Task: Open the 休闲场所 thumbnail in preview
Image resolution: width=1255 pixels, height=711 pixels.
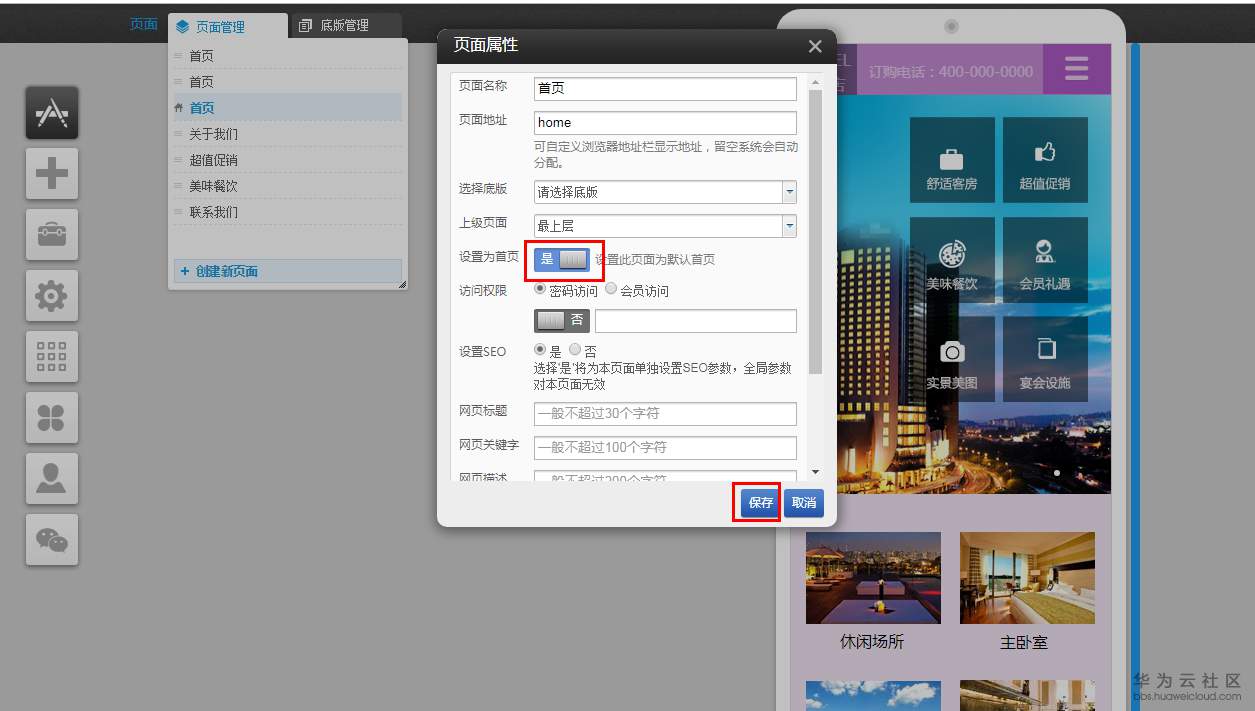Action: tap(873, 578)
